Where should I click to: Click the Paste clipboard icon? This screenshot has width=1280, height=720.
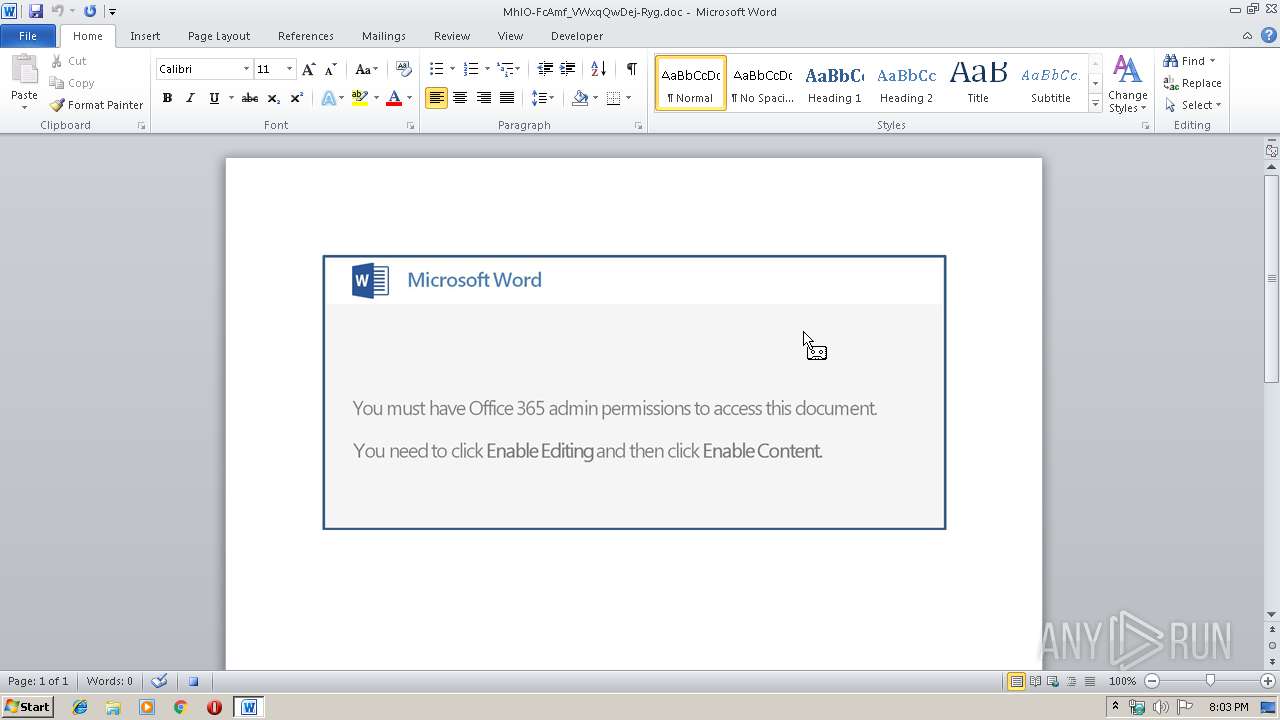pos(24,69)
